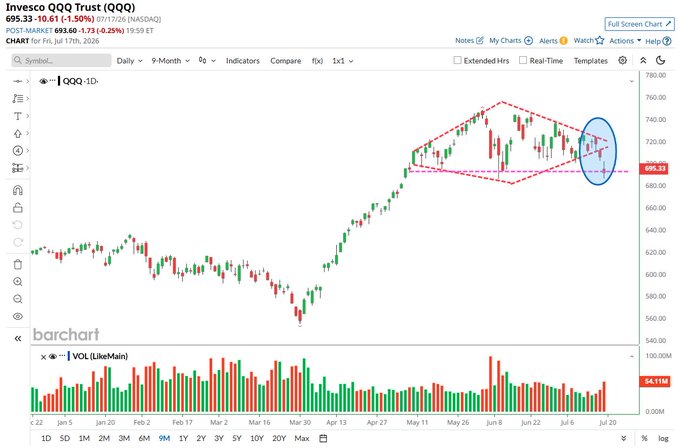Image resolution: width=679 pixels, height=448 pixels.
Task: Select the 5Y range
Action: pyautogui.click(x=237, y=438)
